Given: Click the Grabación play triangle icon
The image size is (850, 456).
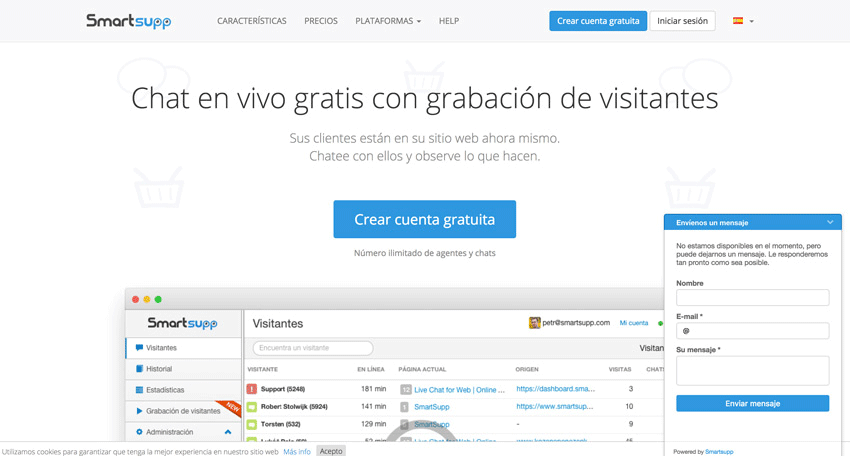Looking at the screenshot, I should pos(139,411).
